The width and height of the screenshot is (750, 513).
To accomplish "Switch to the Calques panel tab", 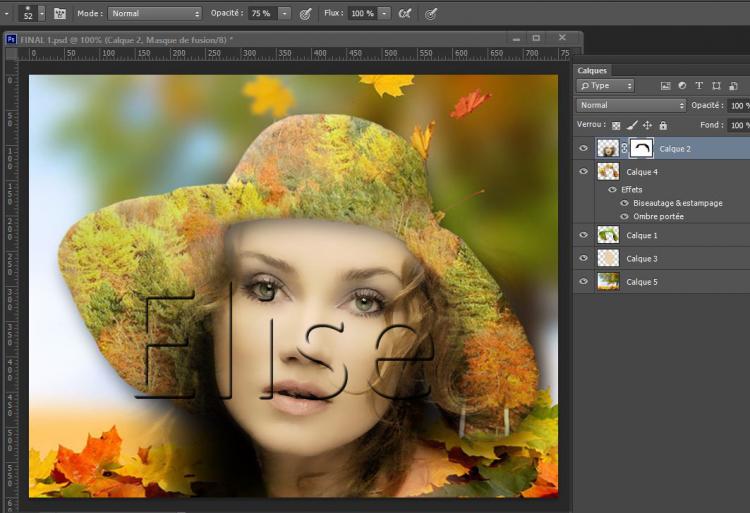I will 592,71.
